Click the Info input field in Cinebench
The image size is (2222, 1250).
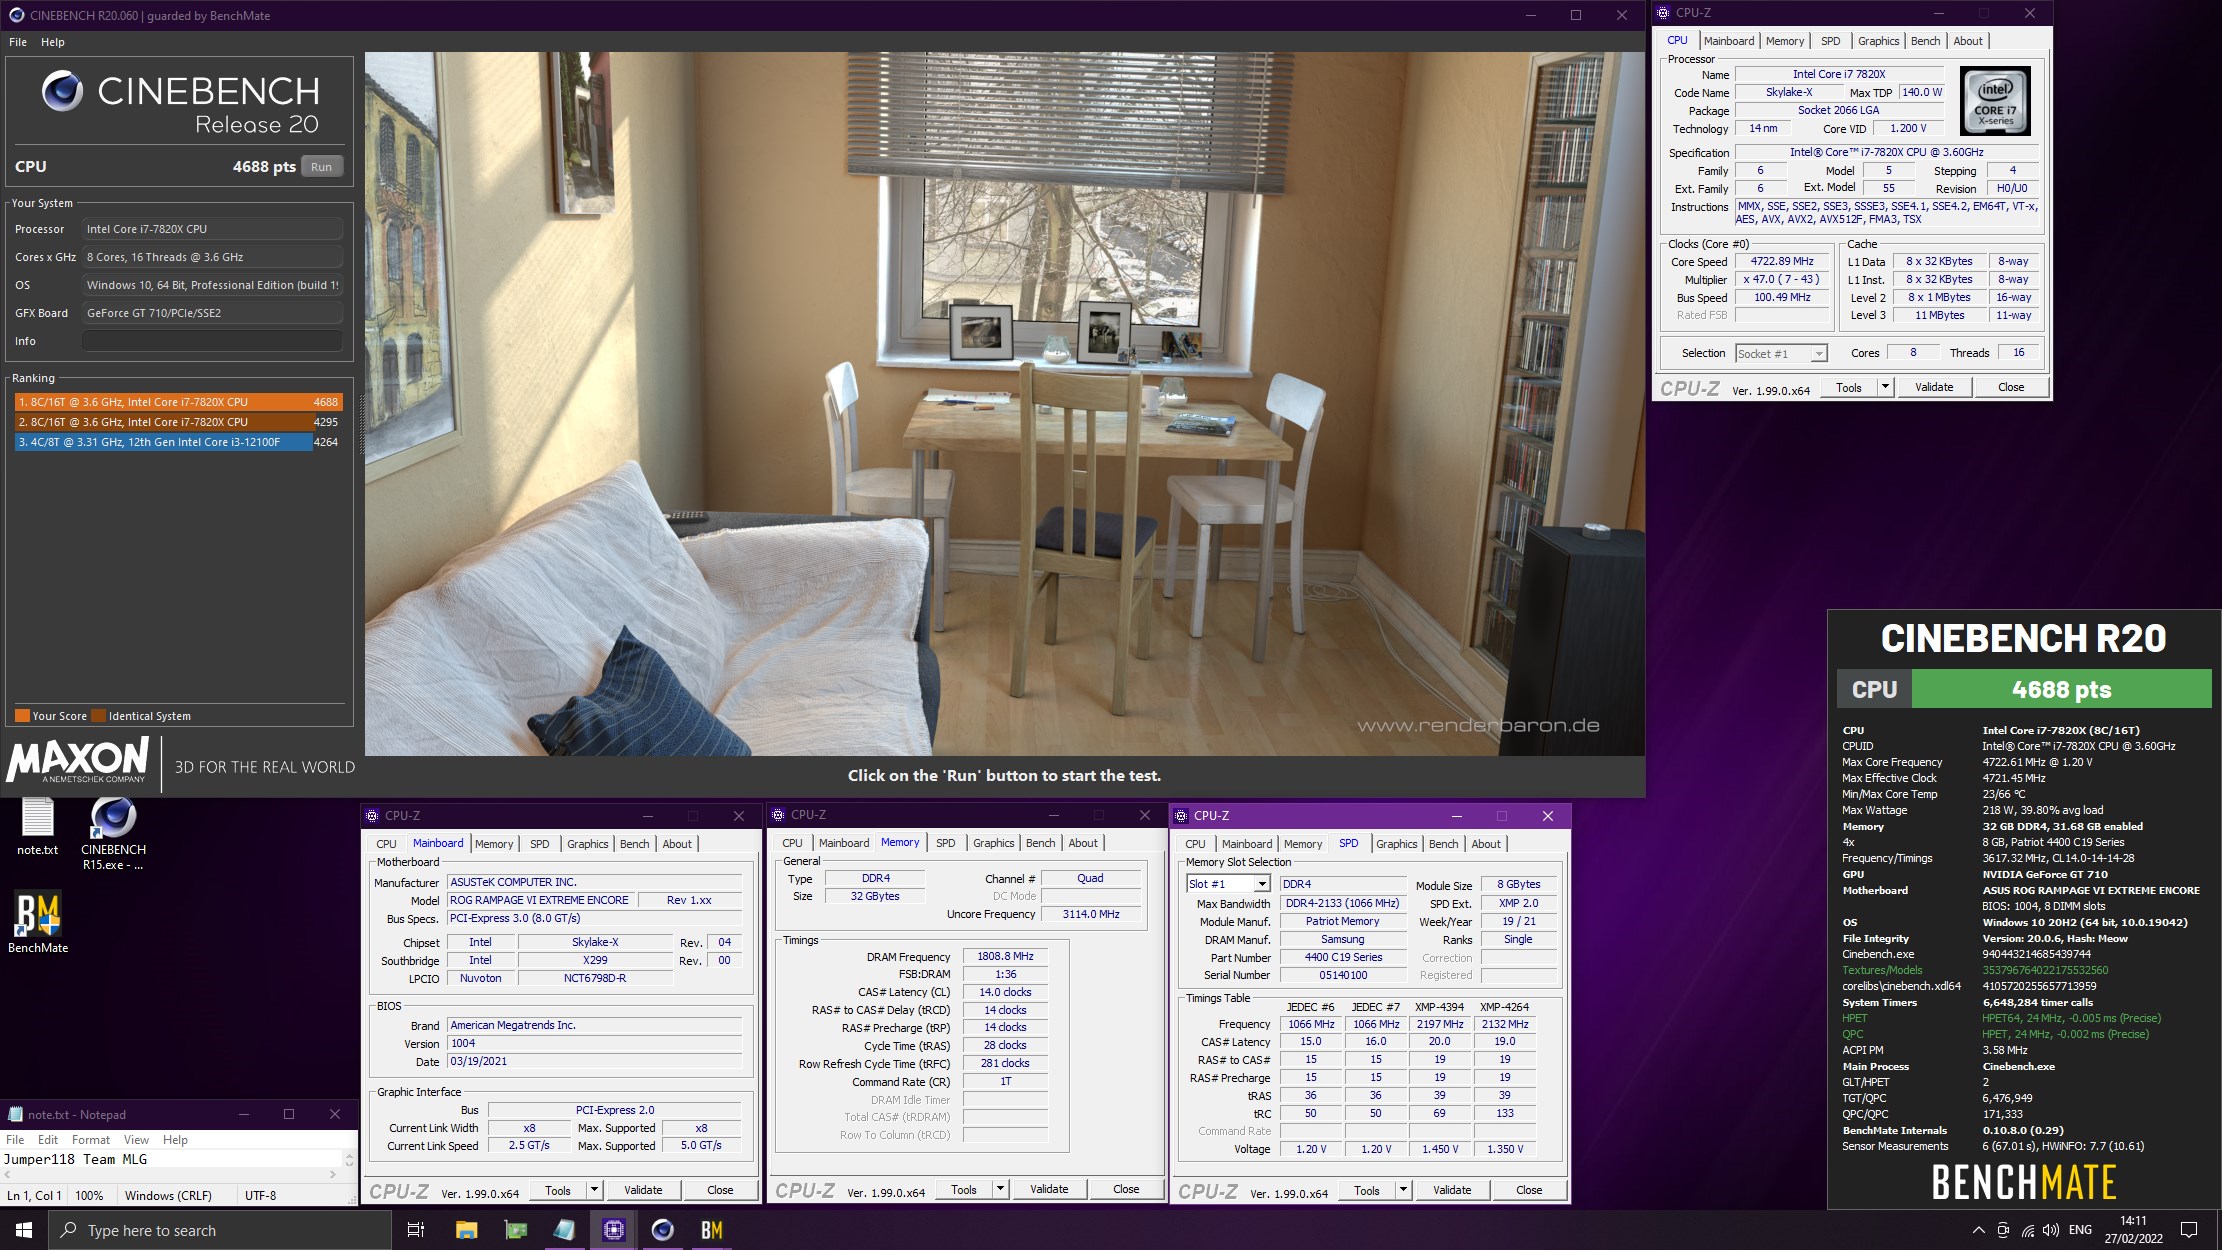pyautogui.click(x=212, y=341)
